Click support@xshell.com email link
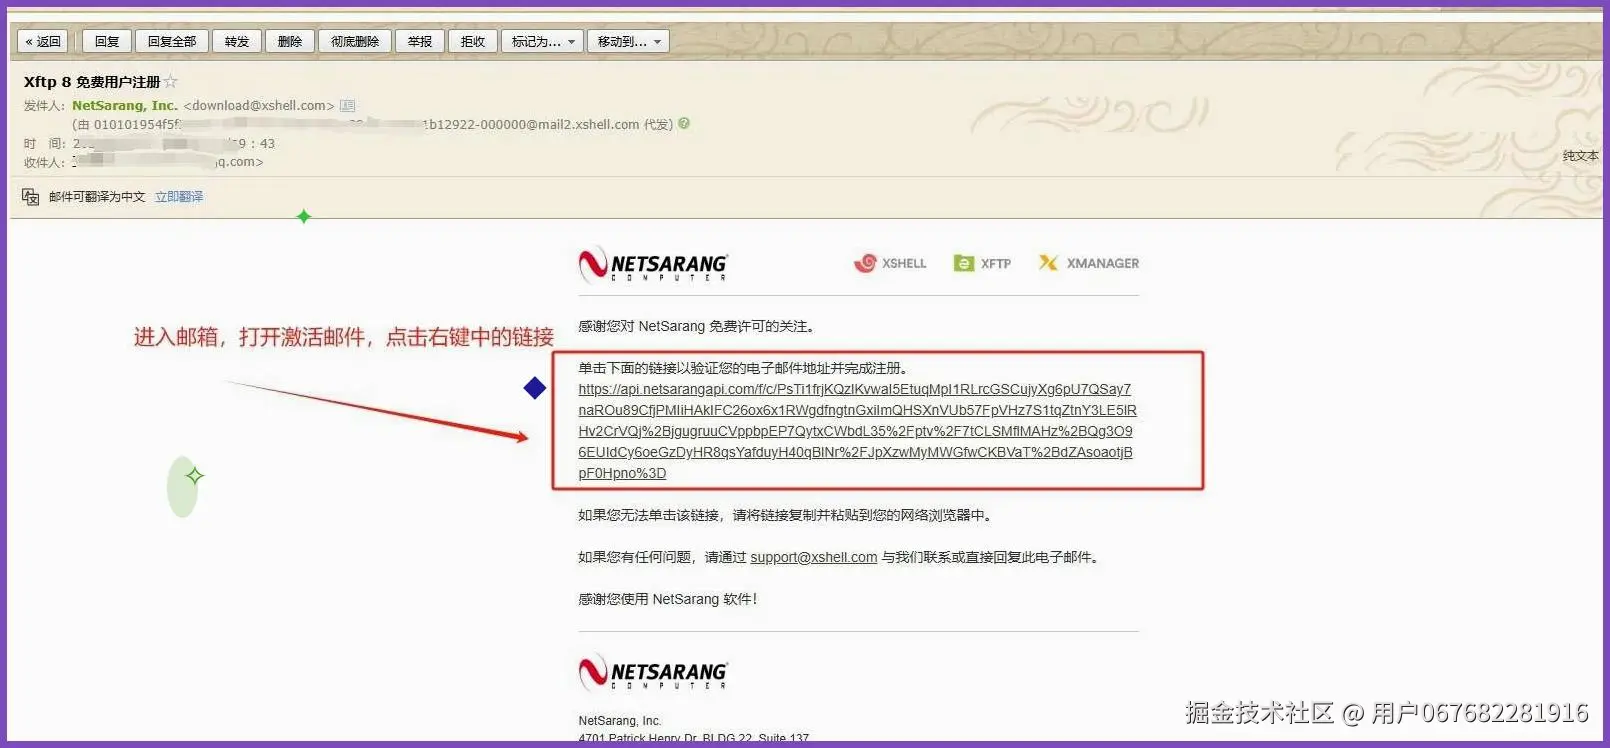 pyautogui.click(x=814, y=557)
